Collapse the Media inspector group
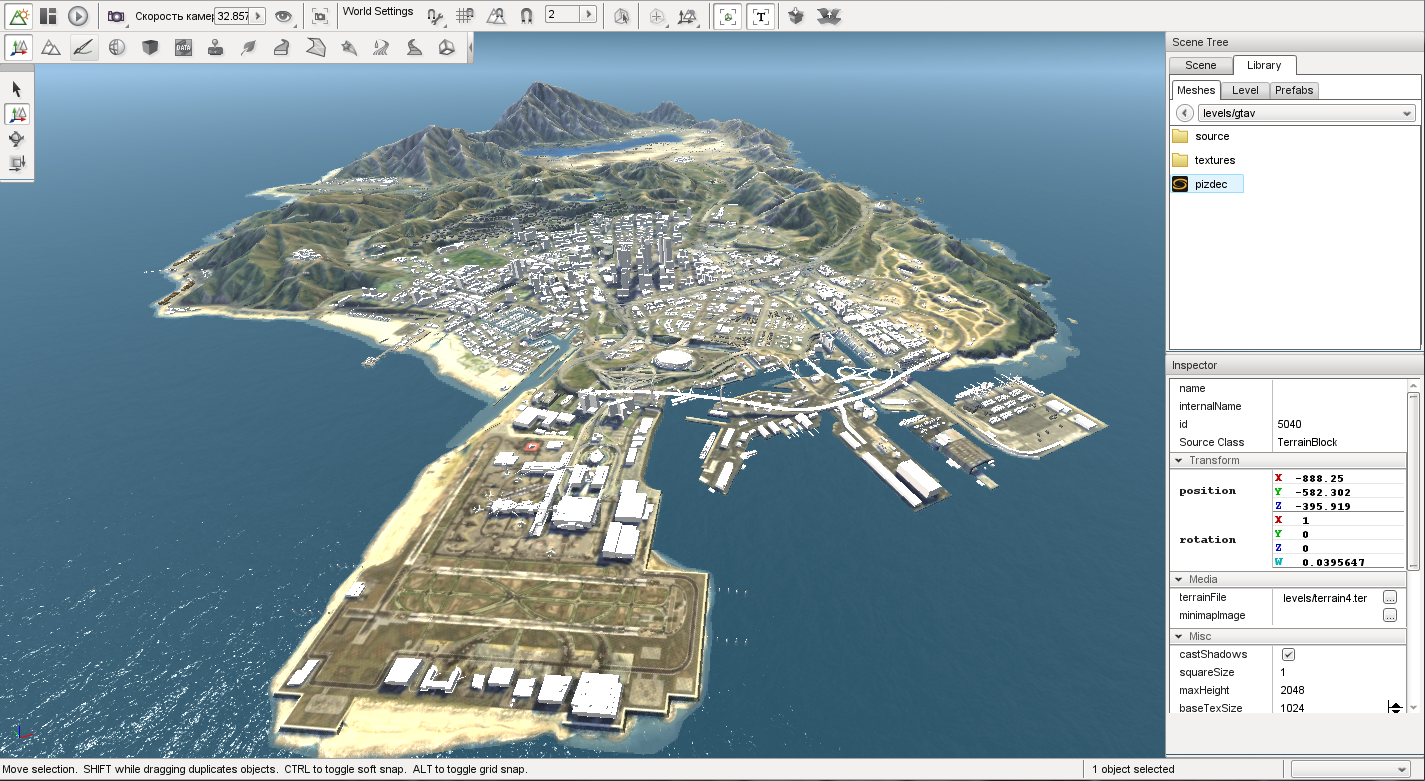The image size is (1425, 781). 1179,579
